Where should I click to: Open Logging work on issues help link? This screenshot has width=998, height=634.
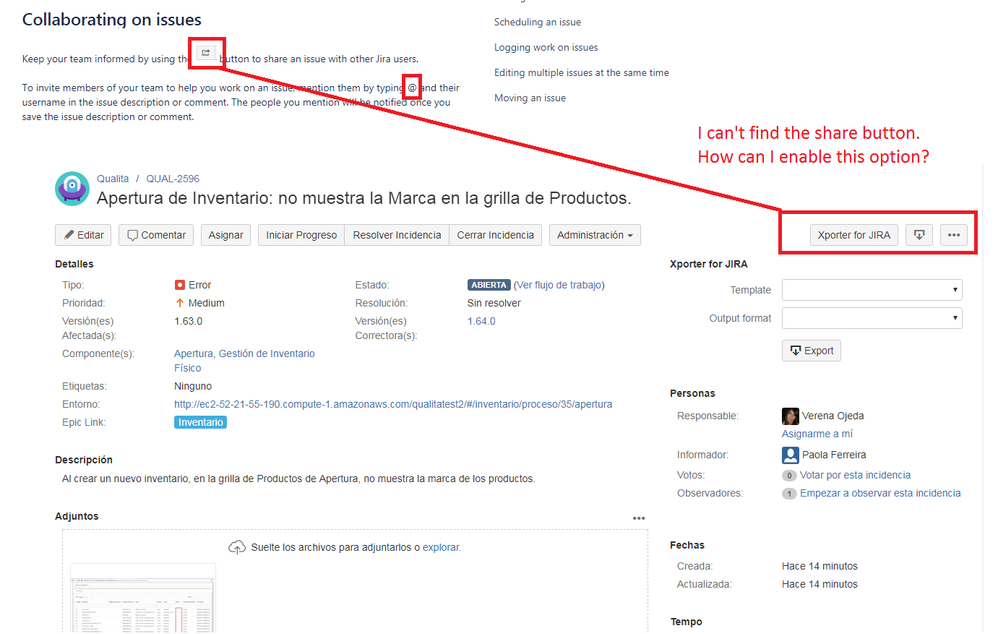tap(546, 48)
